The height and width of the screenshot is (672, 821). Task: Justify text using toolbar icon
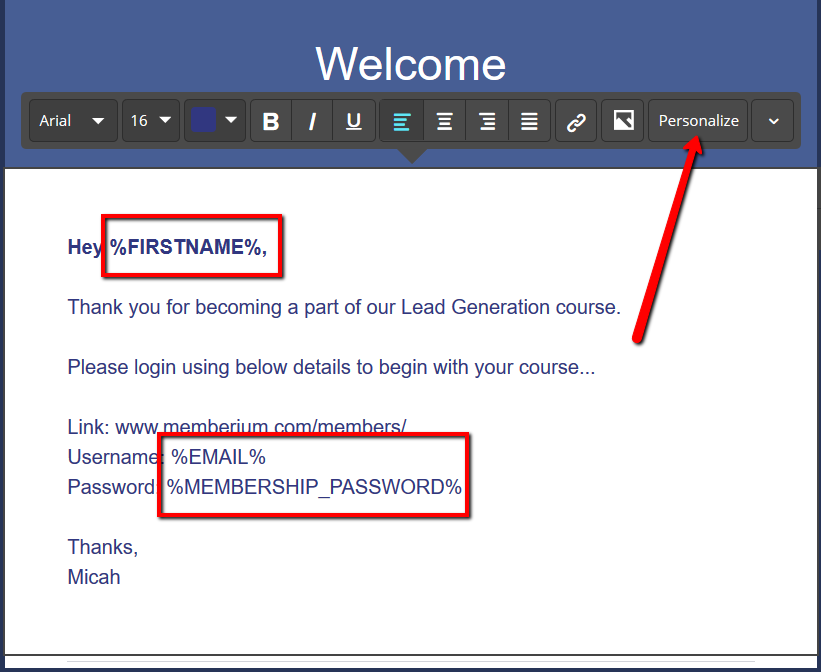[x=529, y=121]
